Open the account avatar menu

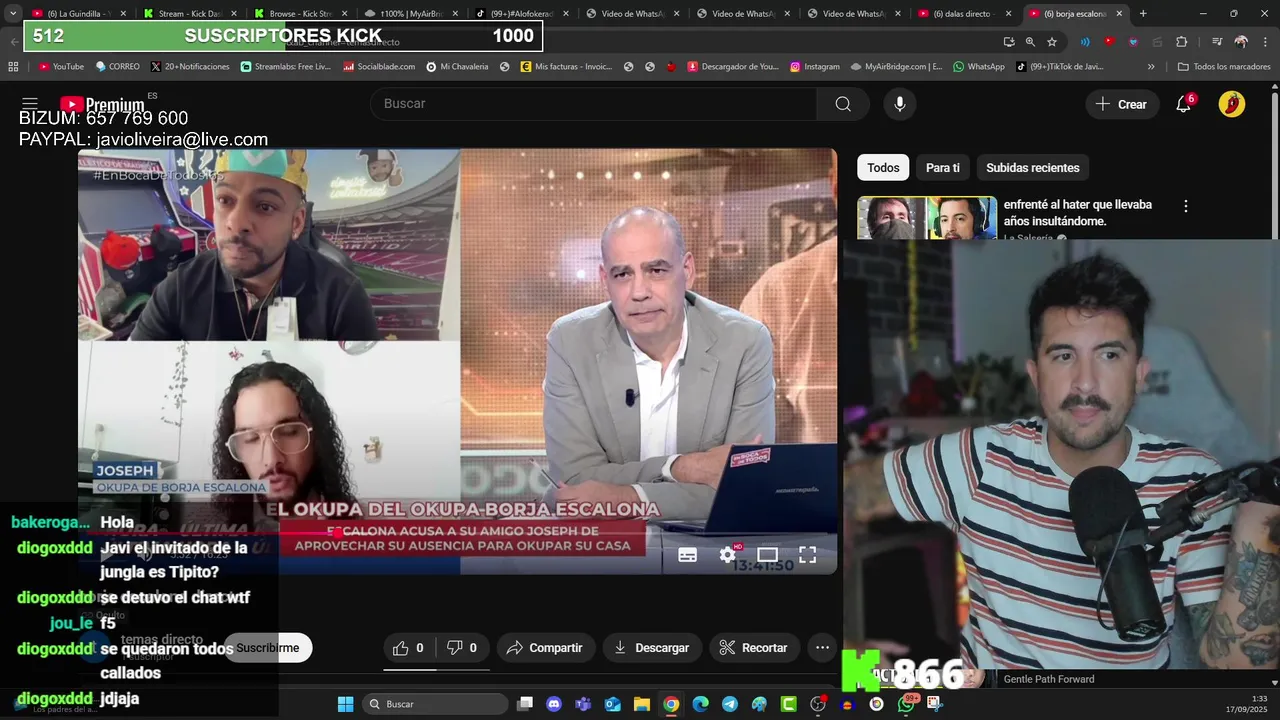(x=1232, y=104)
